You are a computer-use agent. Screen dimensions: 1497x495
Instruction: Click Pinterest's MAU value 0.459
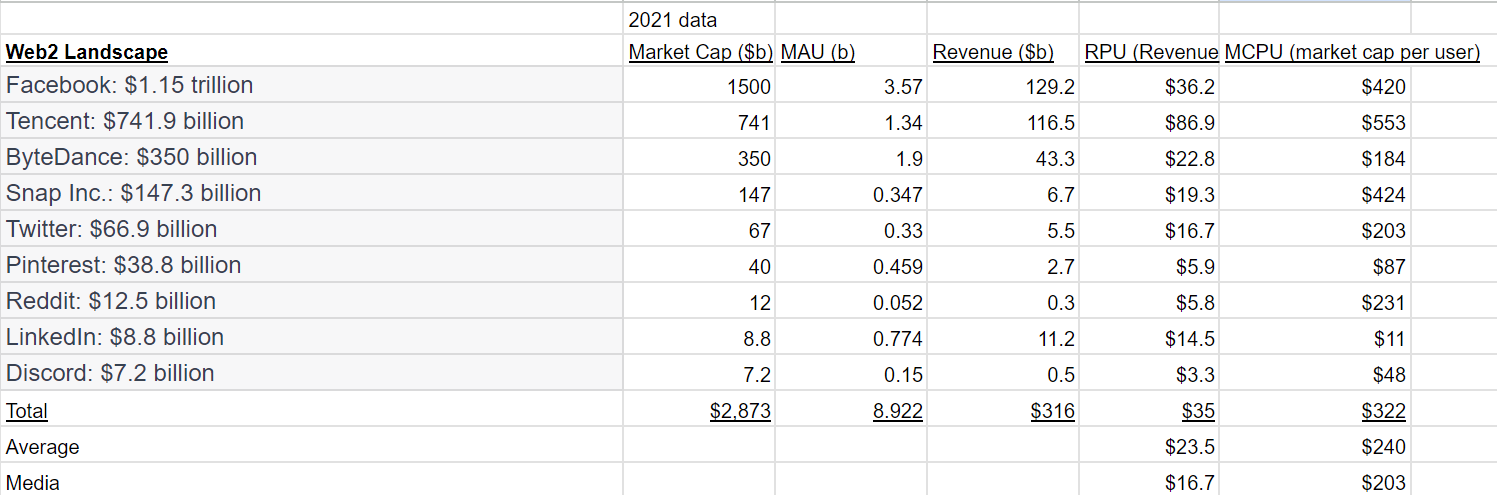898,267
